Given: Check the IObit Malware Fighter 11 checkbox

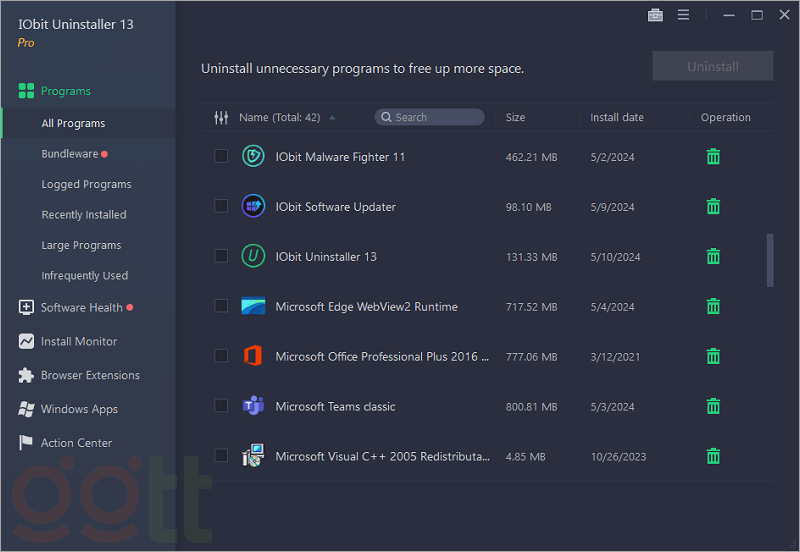Looking at the screenshot, I should click(221, 156).
